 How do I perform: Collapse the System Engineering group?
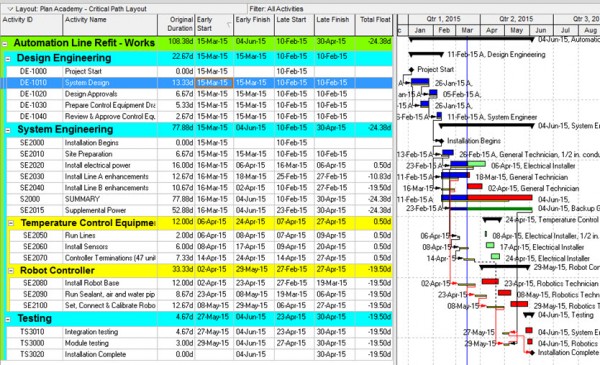click(8, 130)
